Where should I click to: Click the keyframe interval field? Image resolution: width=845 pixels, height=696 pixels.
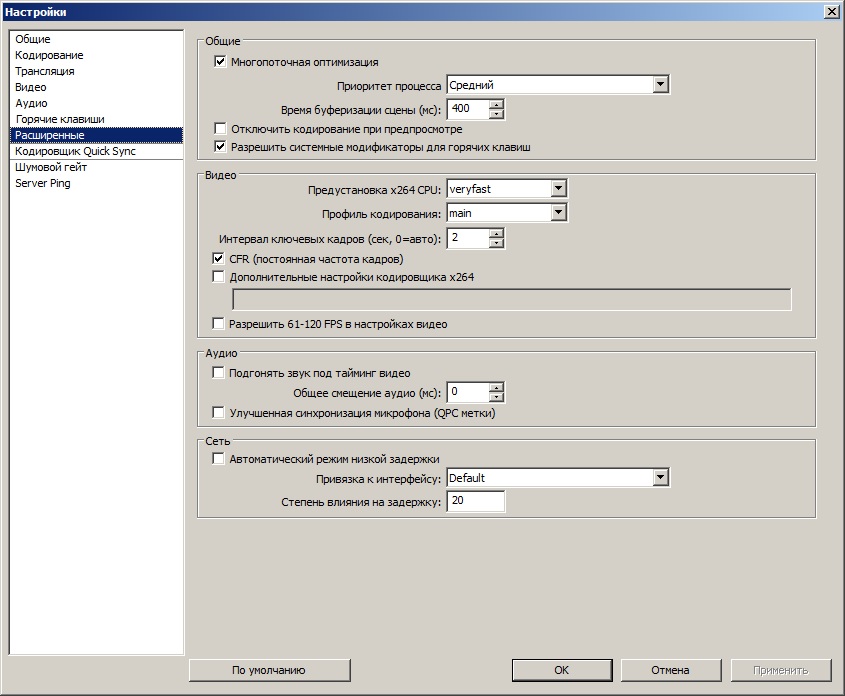(x=468, y=238)
